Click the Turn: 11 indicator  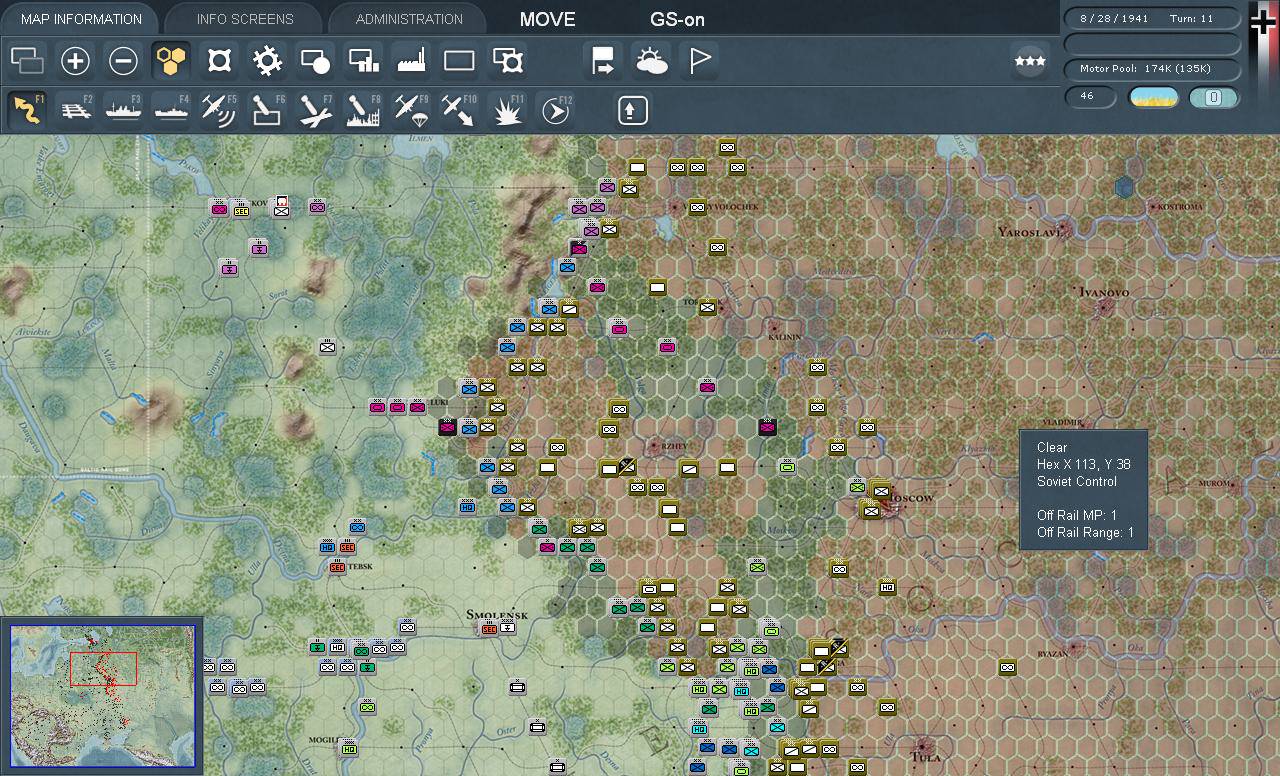pyautogui.click(x=1189, y=19)
